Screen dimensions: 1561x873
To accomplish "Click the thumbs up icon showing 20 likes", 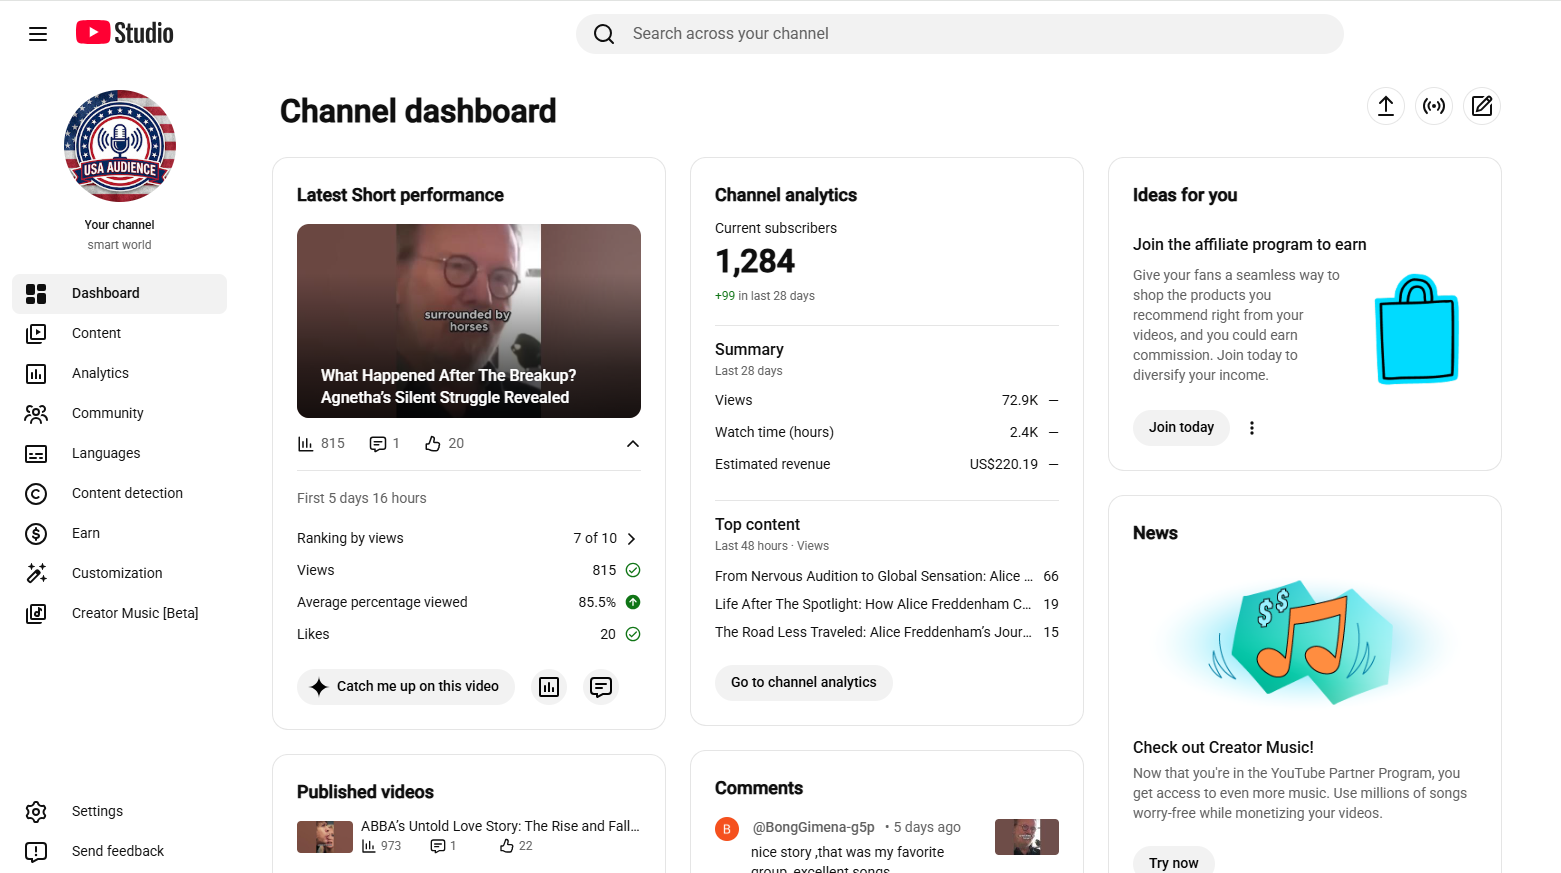I will (433, 444).
